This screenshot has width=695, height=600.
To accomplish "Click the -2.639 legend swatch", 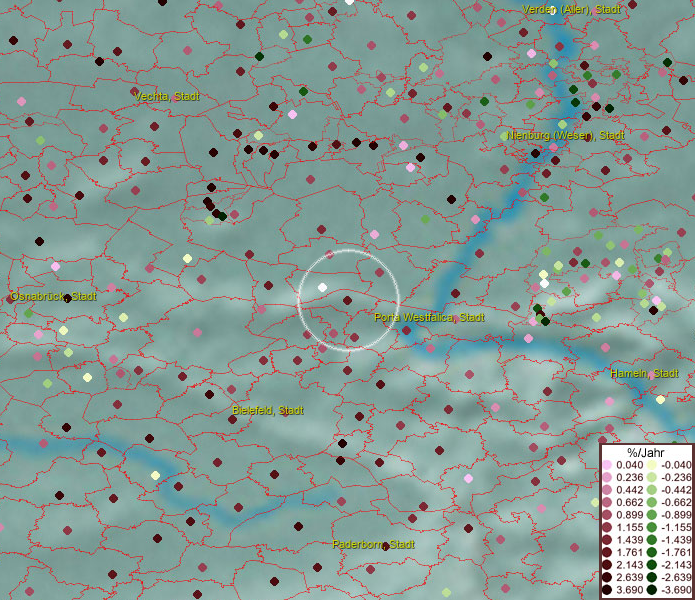I will pos(652,577).
